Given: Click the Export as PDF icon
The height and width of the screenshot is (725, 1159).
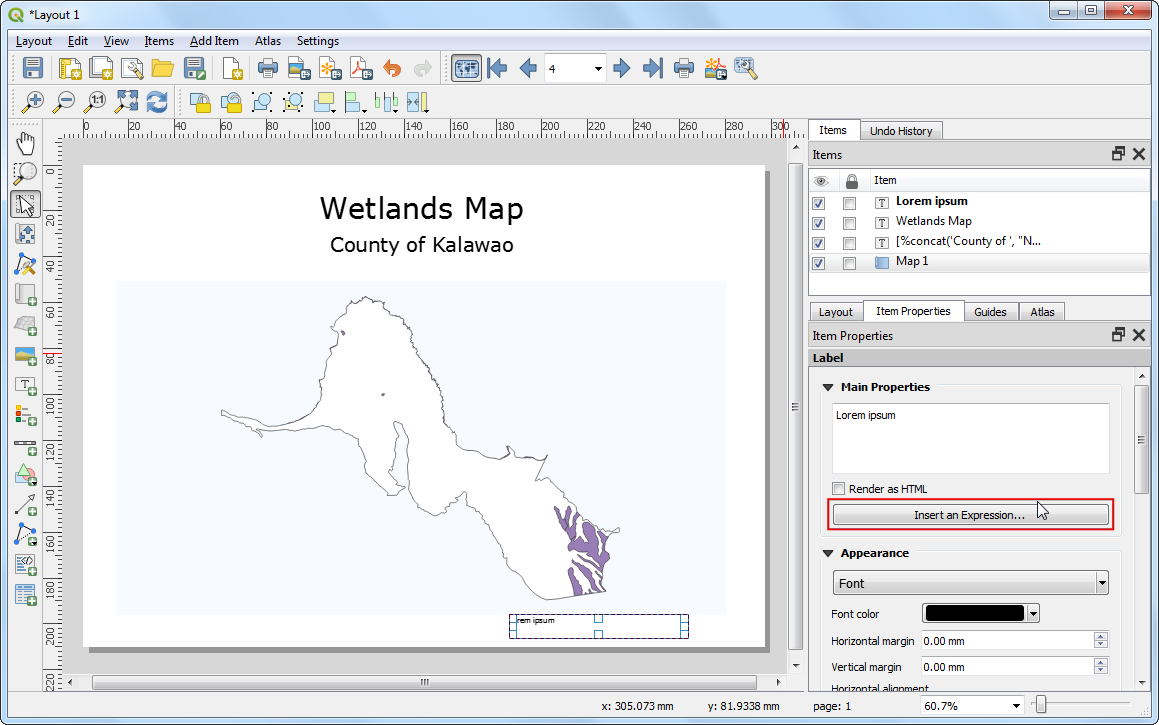Looking at the screenshot, I should pos(360,69).
